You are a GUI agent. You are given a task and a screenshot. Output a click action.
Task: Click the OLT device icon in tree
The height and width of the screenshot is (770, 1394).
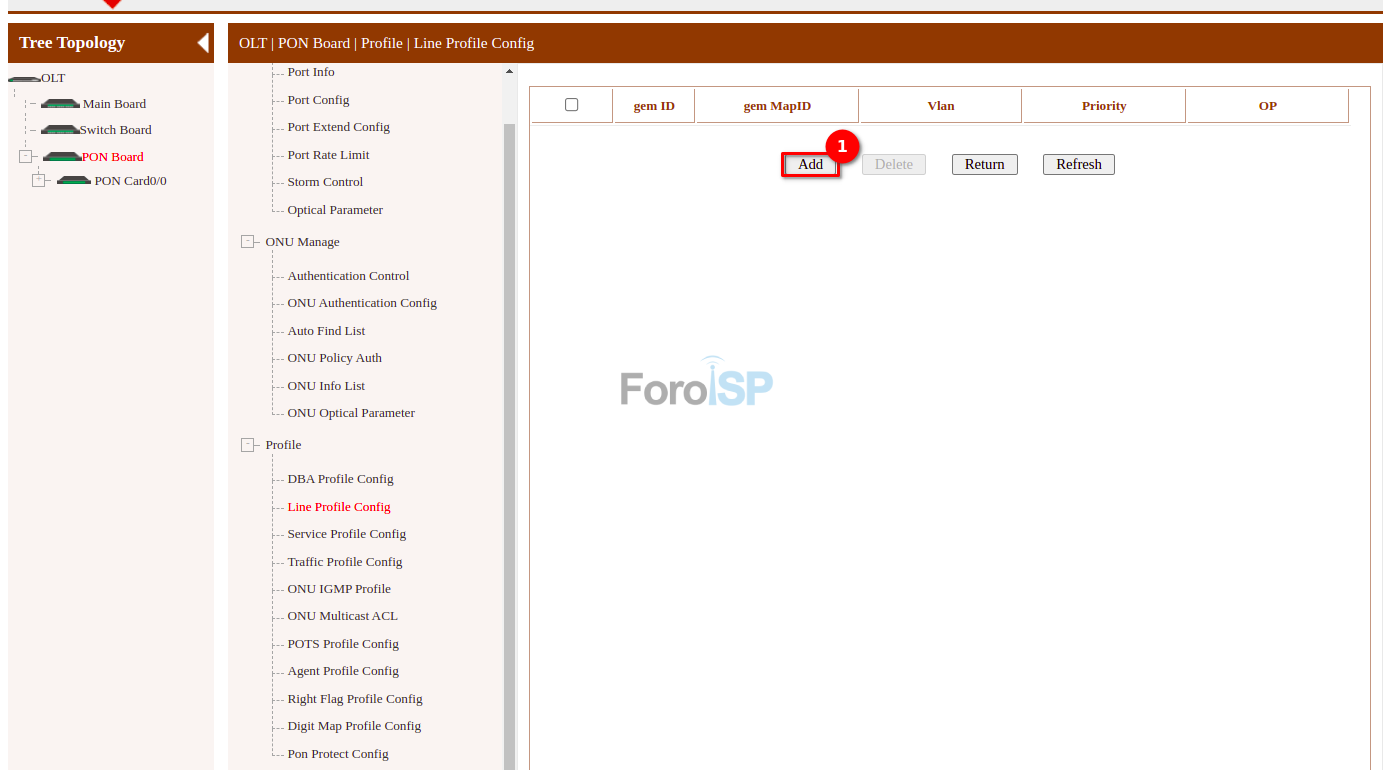click(x=24, y=78)
